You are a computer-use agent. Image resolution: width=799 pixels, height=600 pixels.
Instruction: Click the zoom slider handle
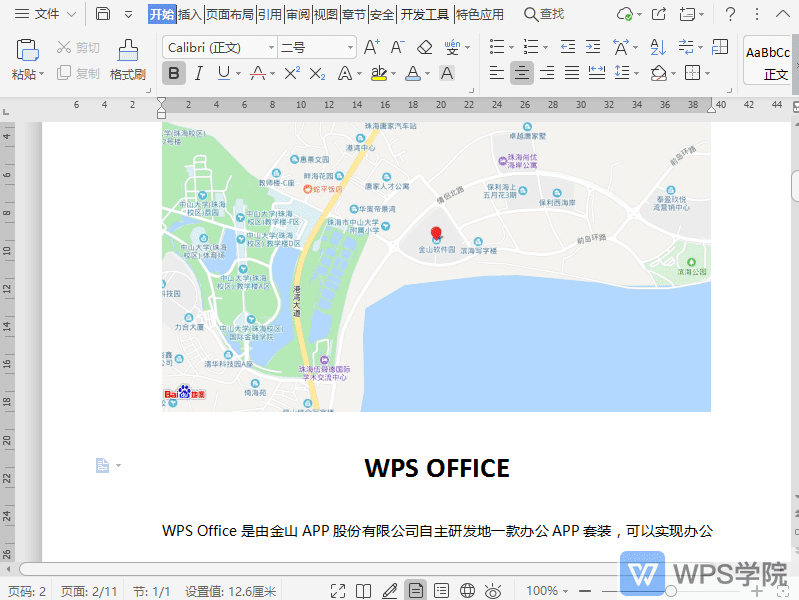(x=671, y=591)
